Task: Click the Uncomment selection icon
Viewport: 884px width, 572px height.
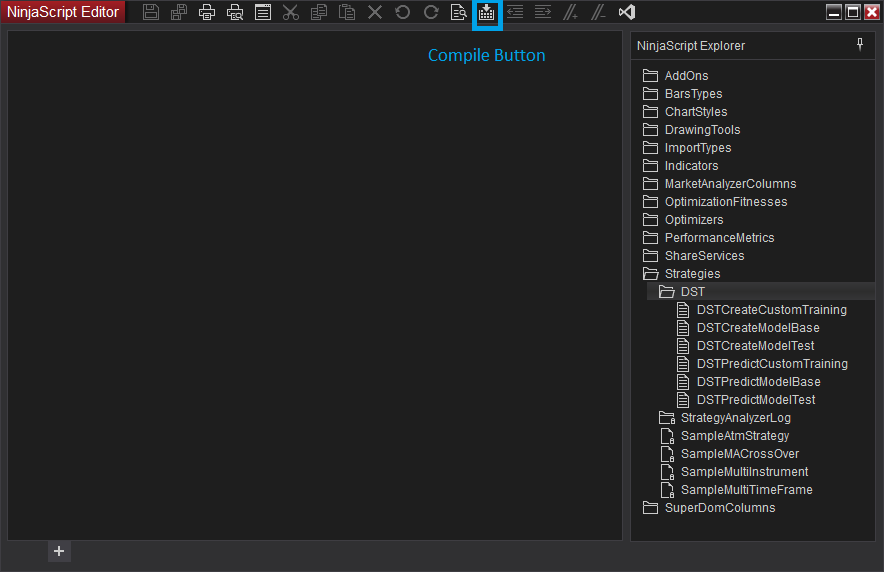Action: (599, 12)
